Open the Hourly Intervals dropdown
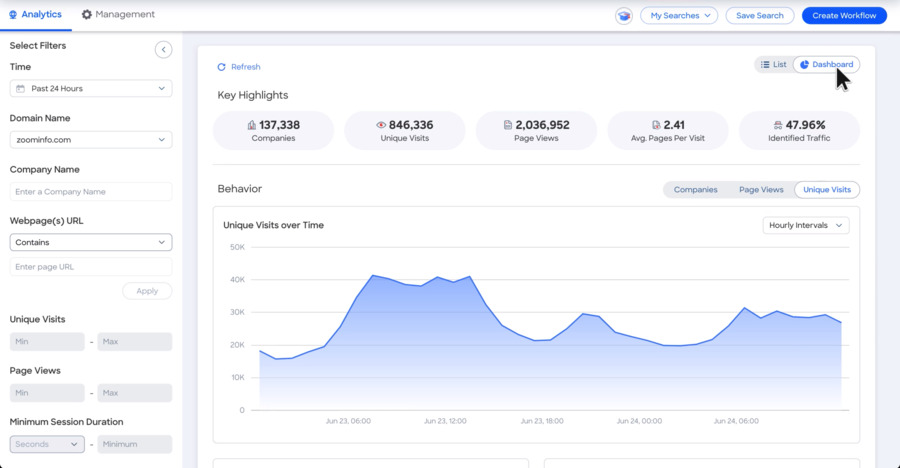The height and width of the screenshot is (468, 900). 806,225
